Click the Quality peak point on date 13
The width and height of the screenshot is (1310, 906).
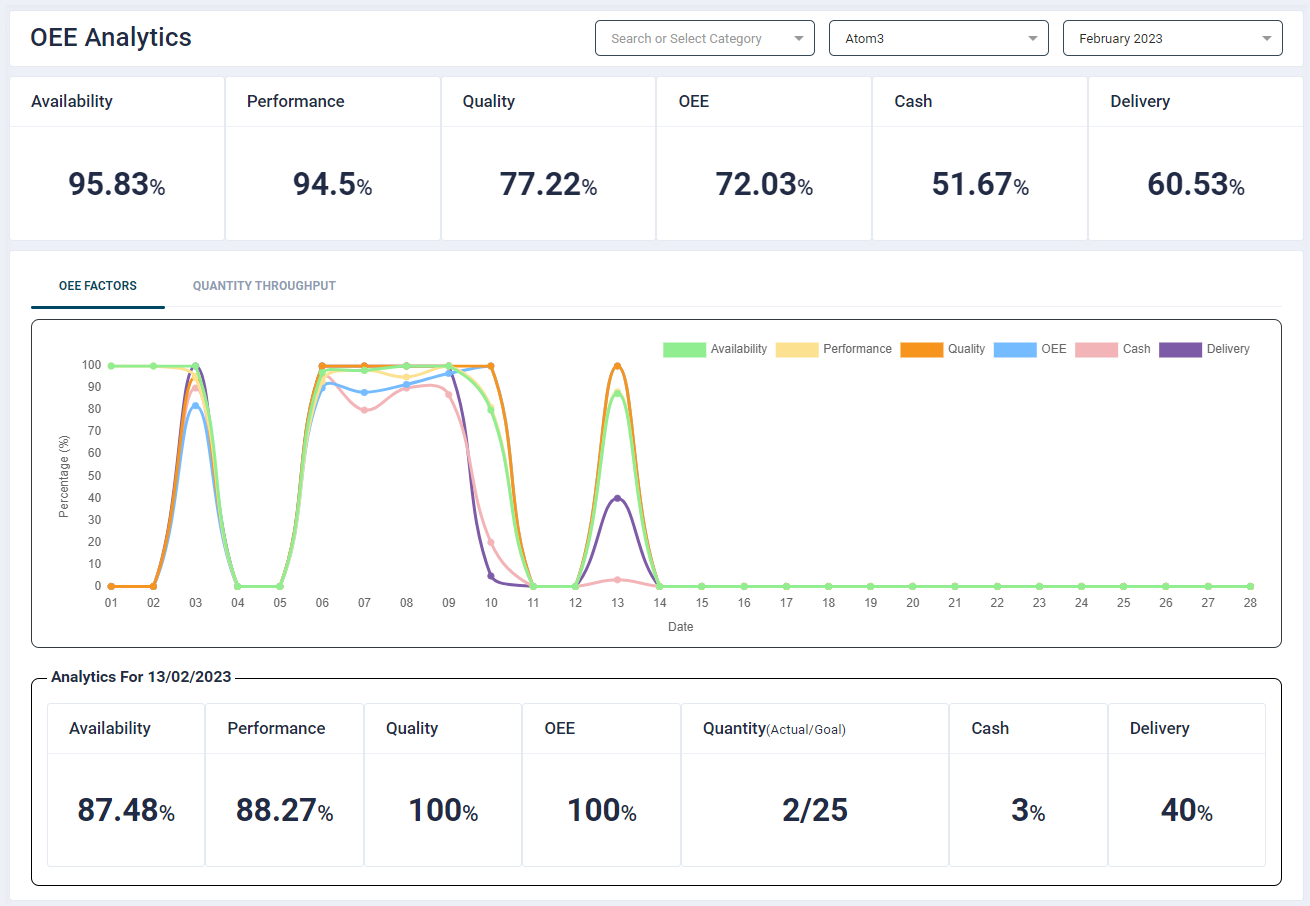click(618, 366)
